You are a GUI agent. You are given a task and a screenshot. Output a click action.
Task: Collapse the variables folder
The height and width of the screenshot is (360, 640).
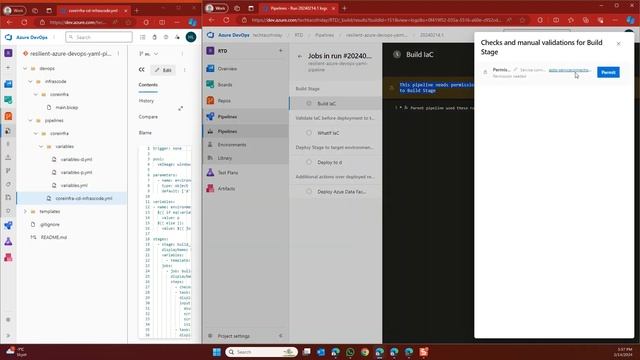pyautogui.click(x=41, y=147)
